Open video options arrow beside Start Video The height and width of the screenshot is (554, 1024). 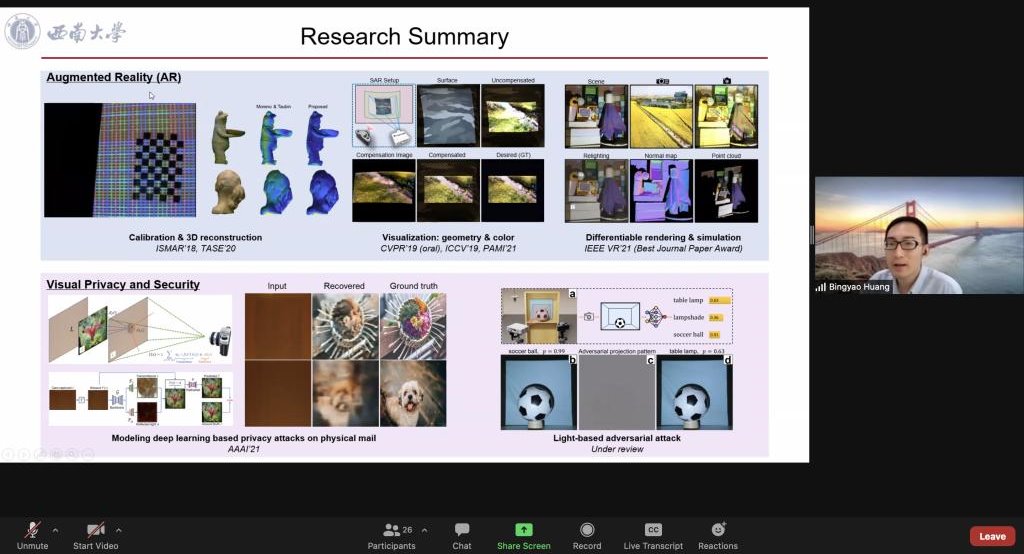(119, 530)
